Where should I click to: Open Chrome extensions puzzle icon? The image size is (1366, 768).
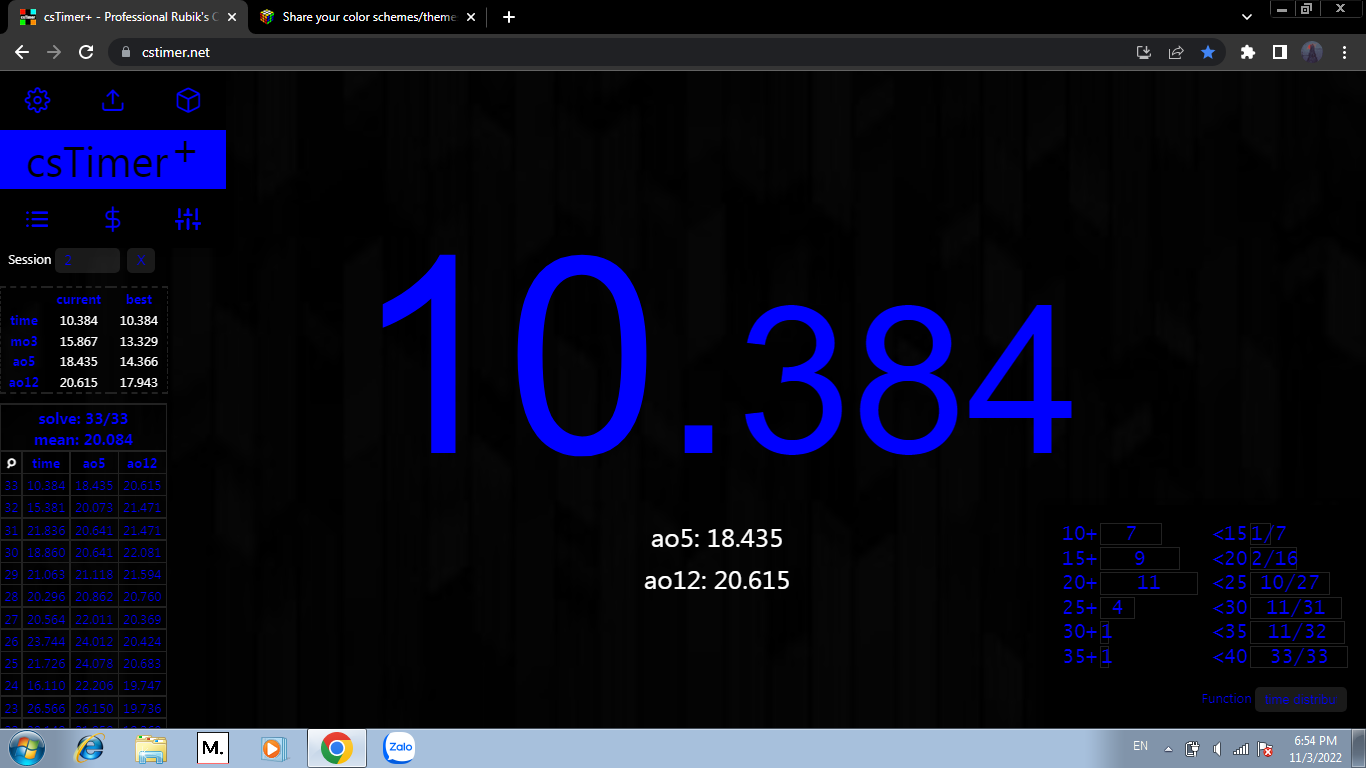(1247, 52)
